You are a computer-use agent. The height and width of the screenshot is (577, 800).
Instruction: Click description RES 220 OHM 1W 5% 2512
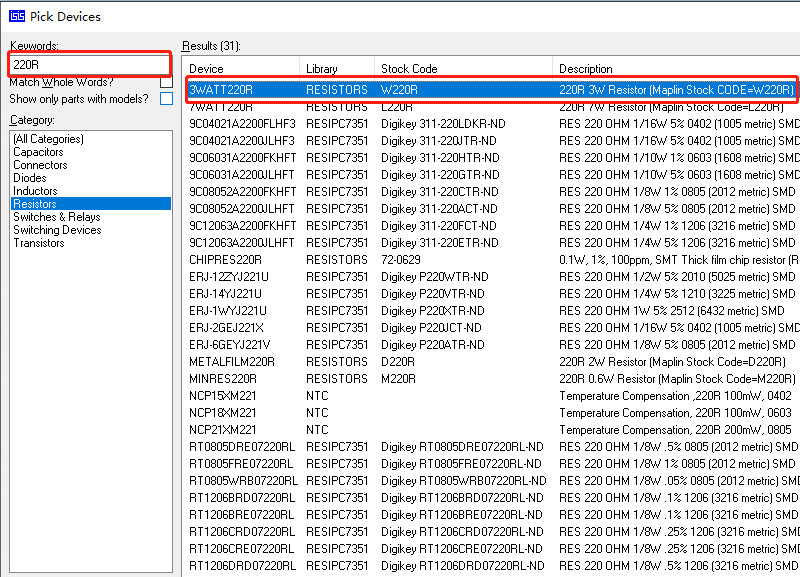coord(671,311)
